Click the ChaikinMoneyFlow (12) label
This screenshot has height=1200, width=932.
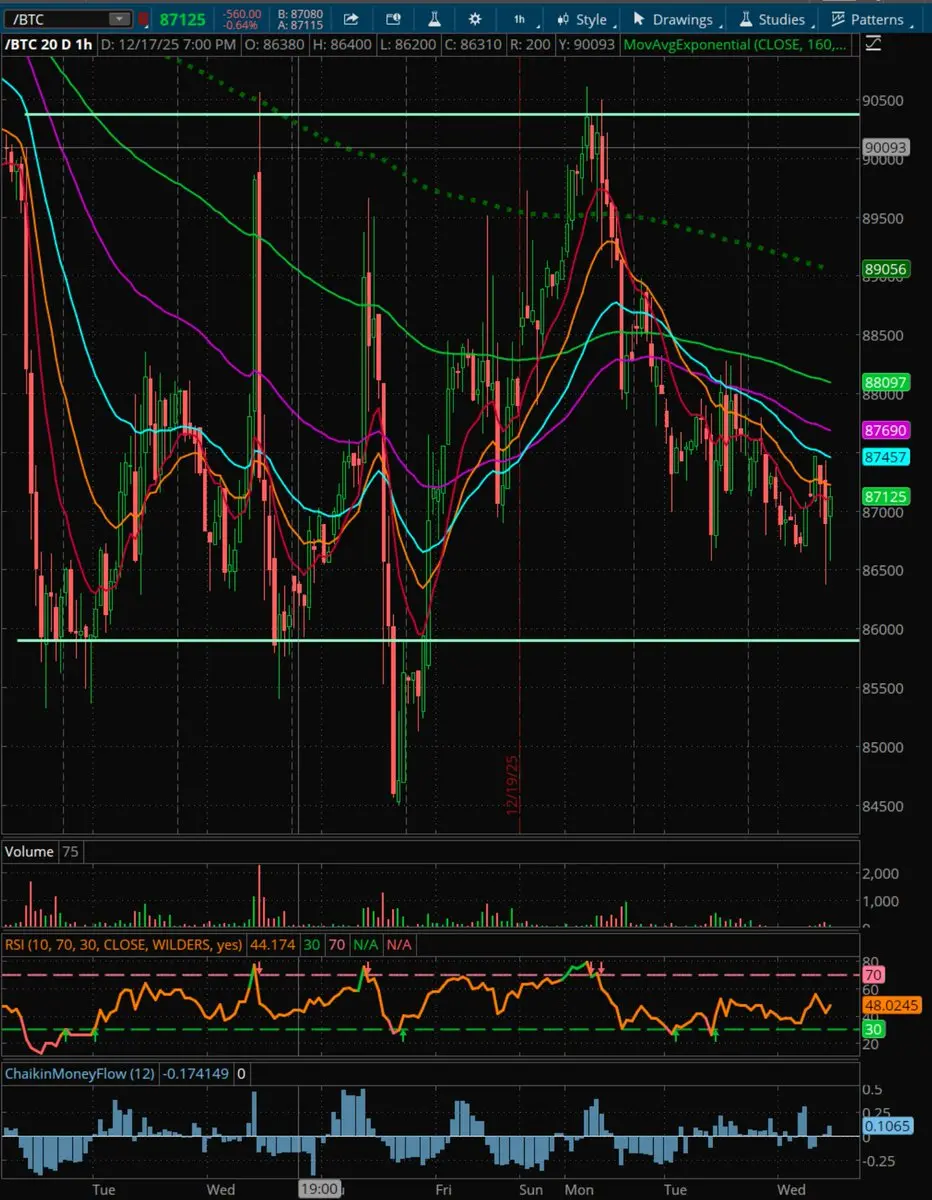tap(81, 1075)
